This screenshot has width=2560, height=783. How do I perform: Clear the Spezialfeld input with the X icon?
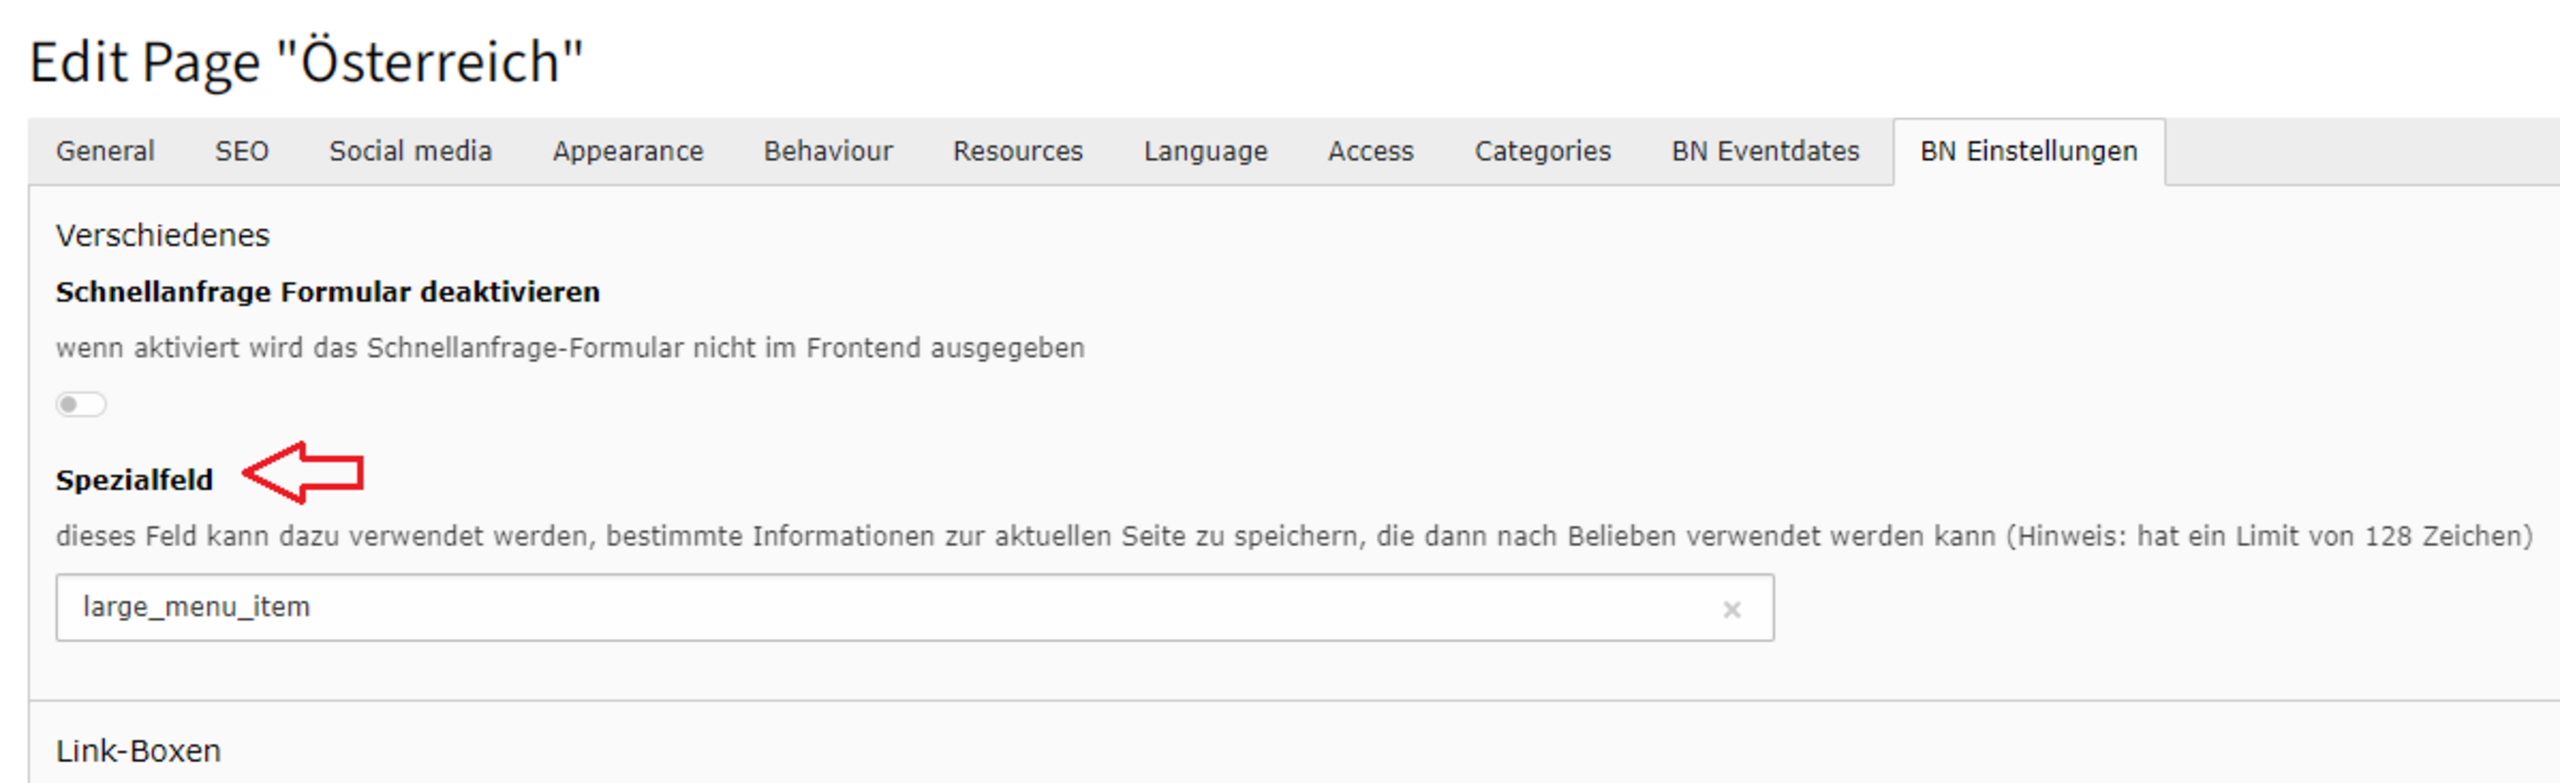coord(1731,609)
